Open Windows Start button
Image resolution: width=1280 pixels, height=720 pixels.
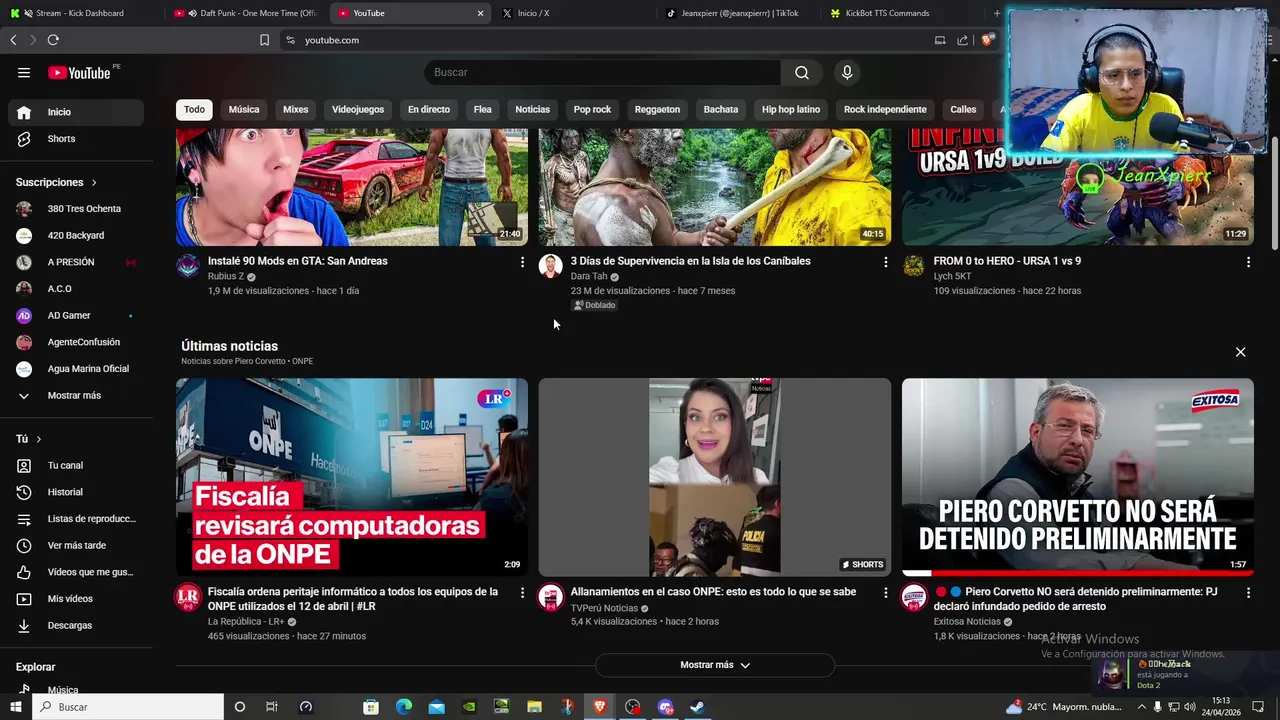[16, 707]
